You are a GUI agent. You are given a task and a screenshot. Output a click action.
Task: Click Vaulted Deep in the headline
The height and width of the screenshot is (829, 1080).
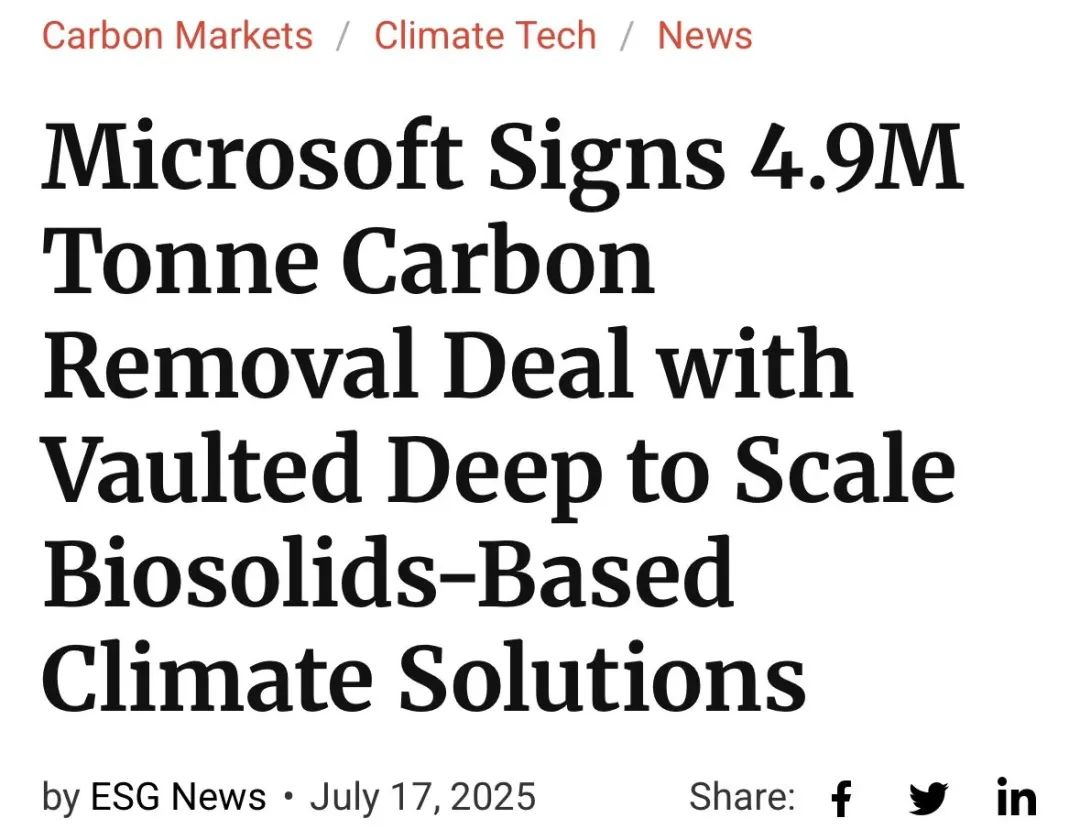pyautogui.click(x=321, y=468)
